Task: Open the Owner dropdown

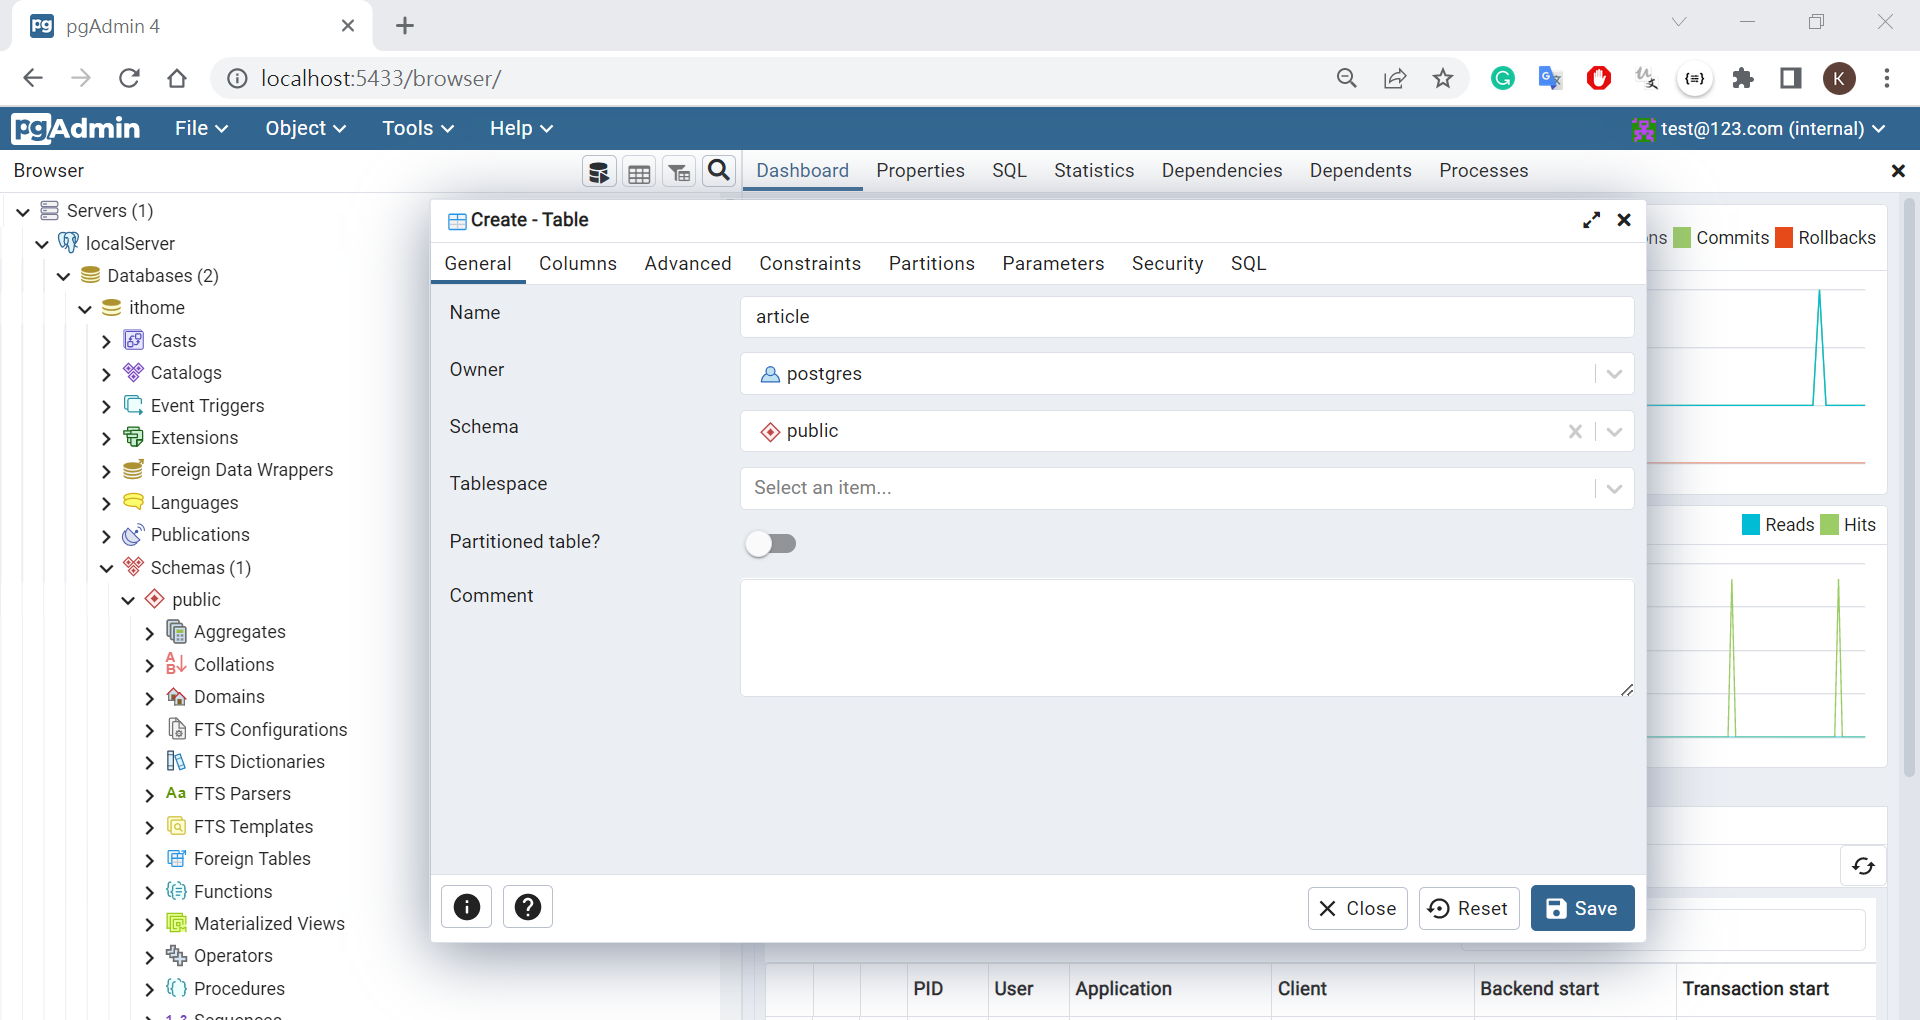Action: [1614, 374]
